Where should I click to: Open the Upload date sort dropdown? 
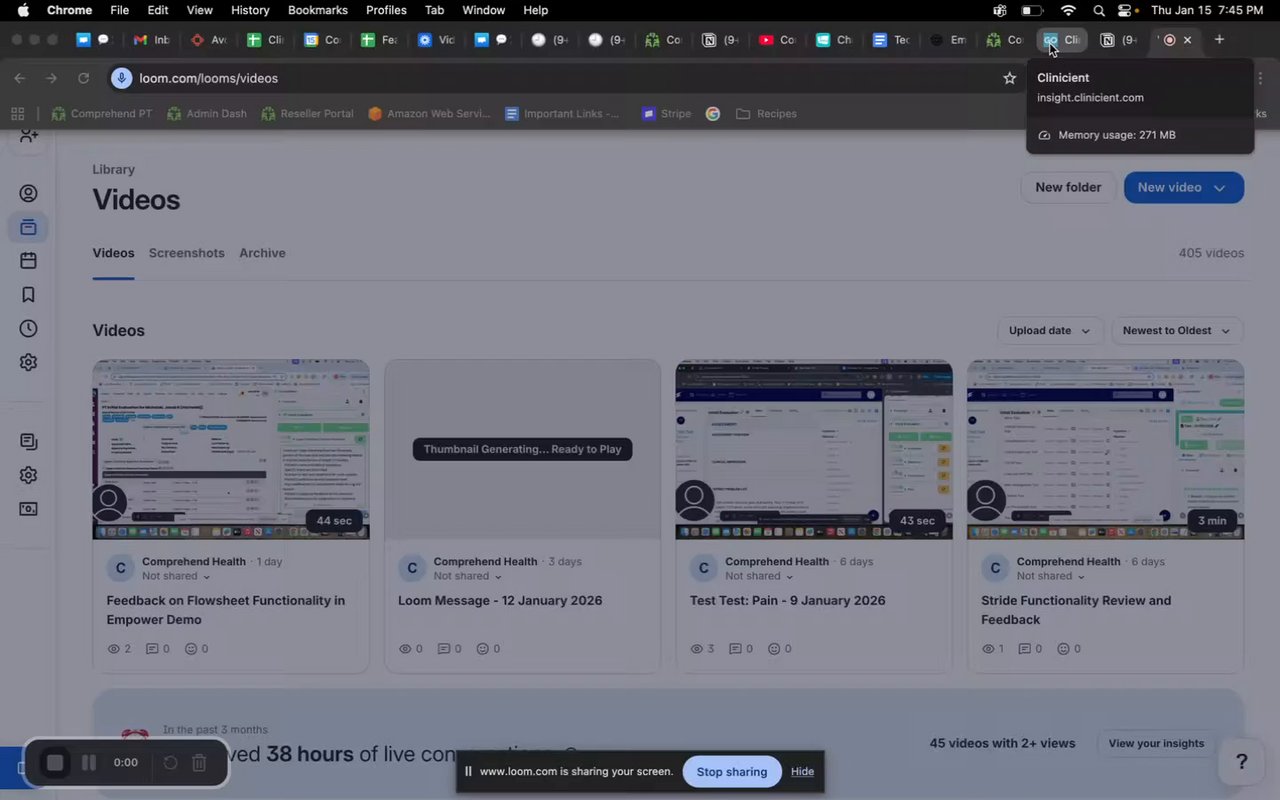(1050, 331)
